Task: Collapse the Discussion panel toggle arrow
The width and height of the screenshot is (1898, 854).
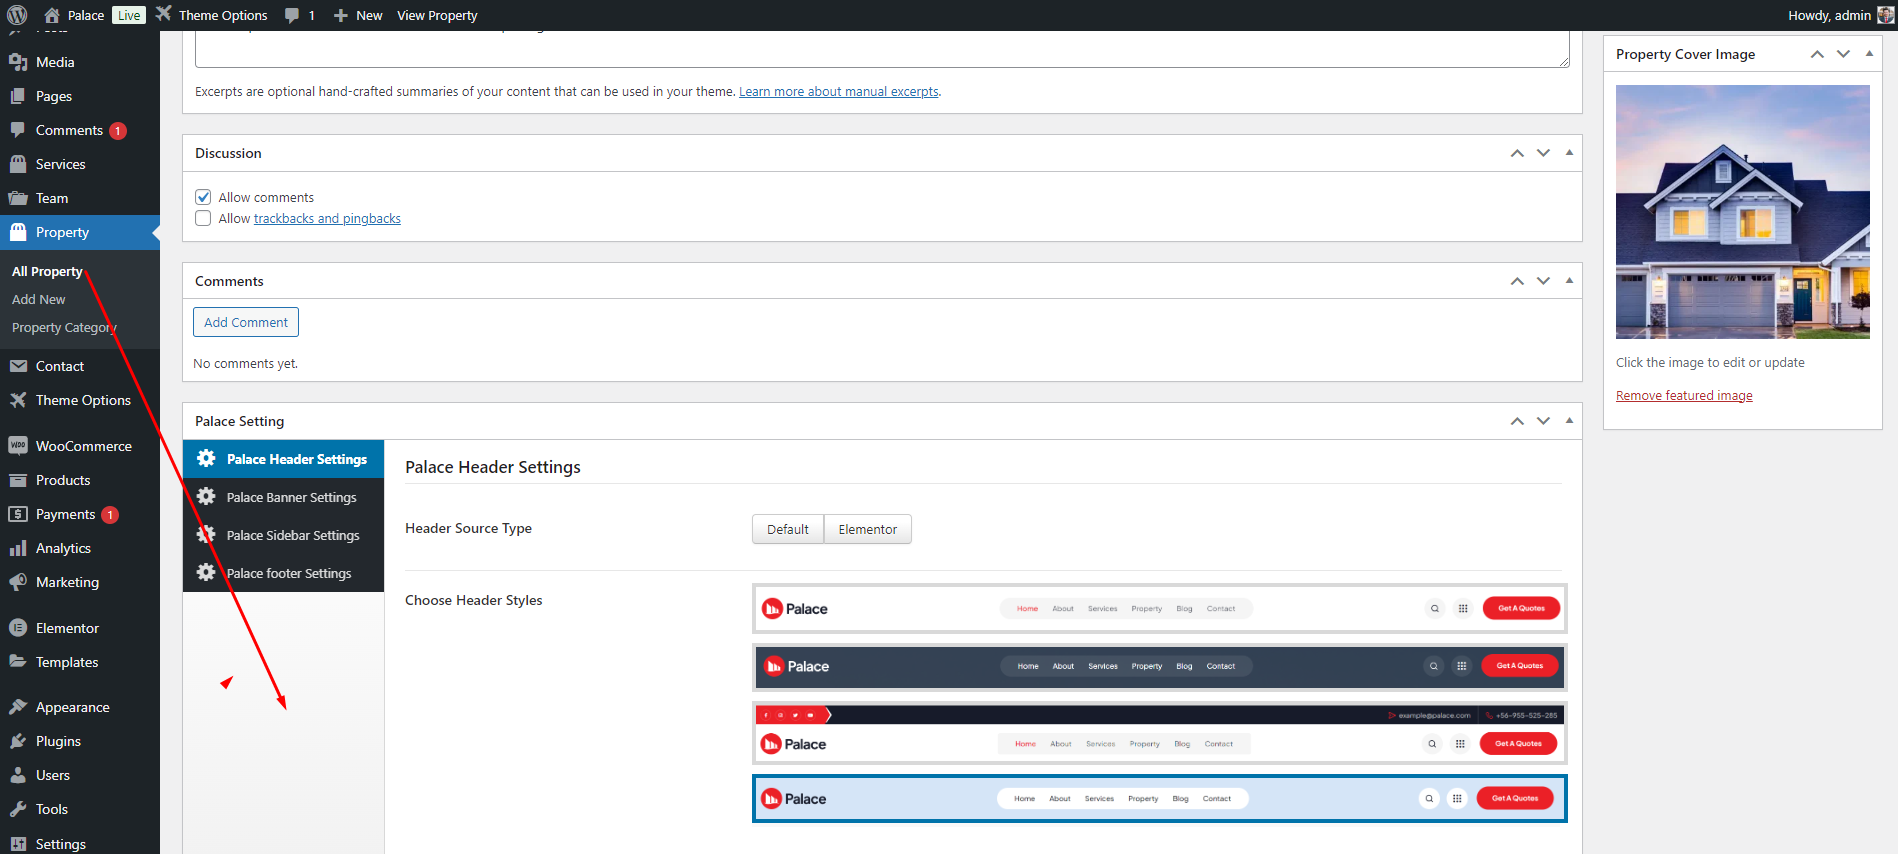Action: (1569, 153)
